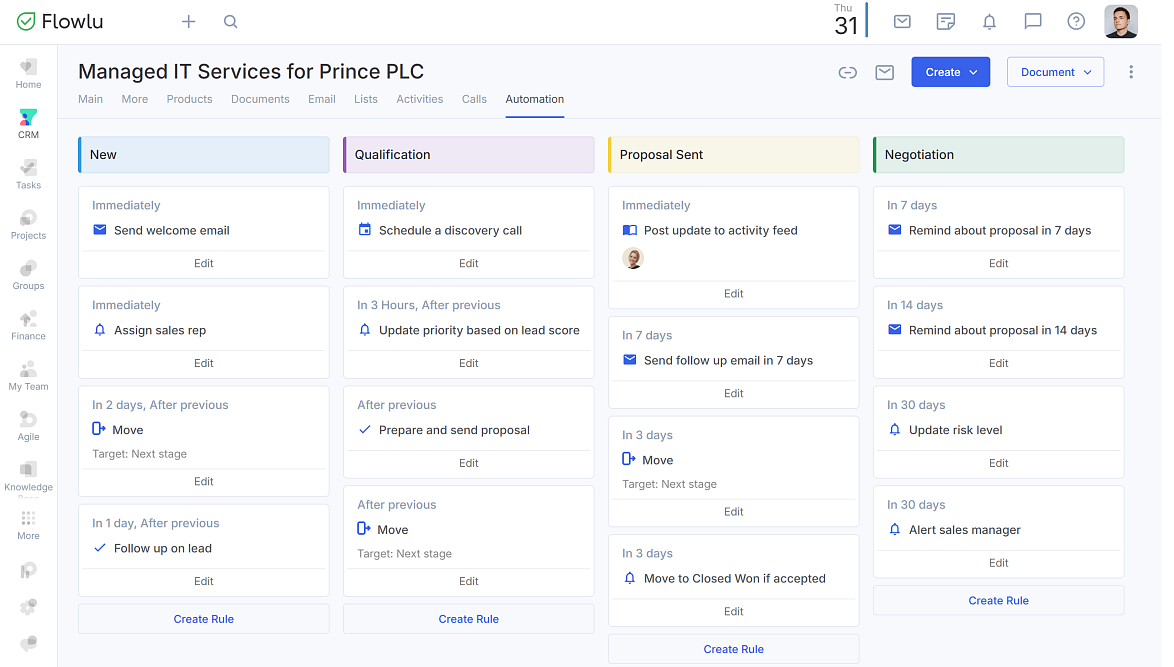Open the Projects sidebar icon
Screen dimensions: 1174x667
click(28, 222)
